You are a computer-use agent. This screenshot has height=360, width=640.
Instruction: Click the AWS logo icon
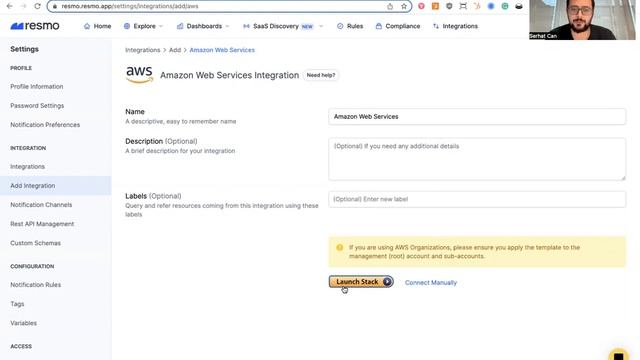(139, 74)
